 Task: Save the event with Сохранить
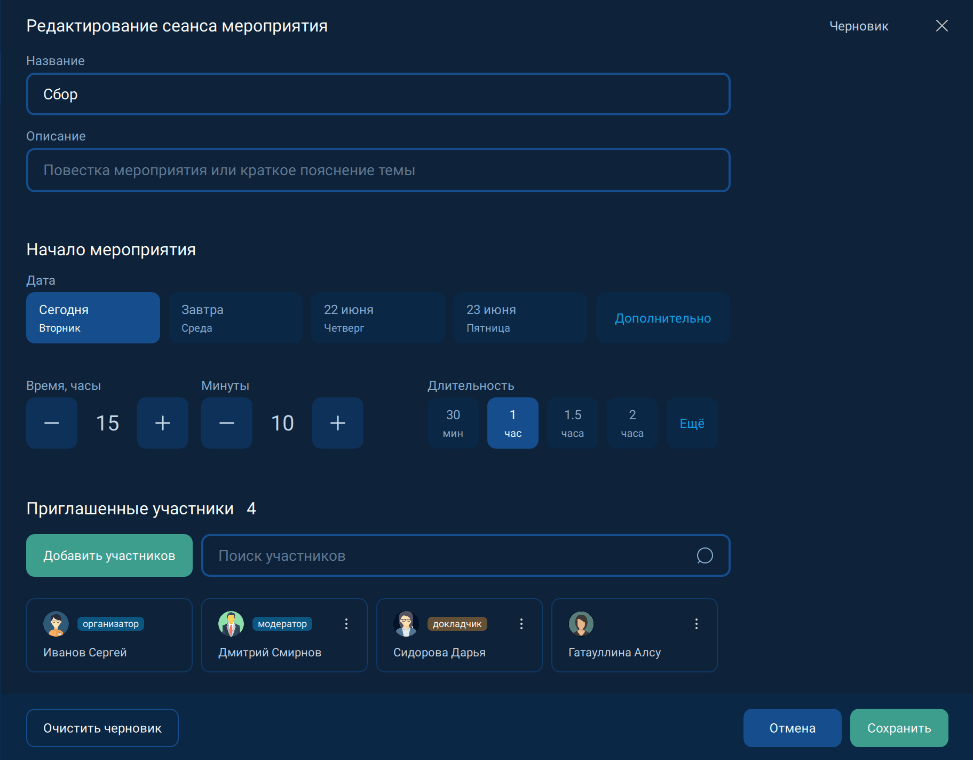(x=898, y=728)
